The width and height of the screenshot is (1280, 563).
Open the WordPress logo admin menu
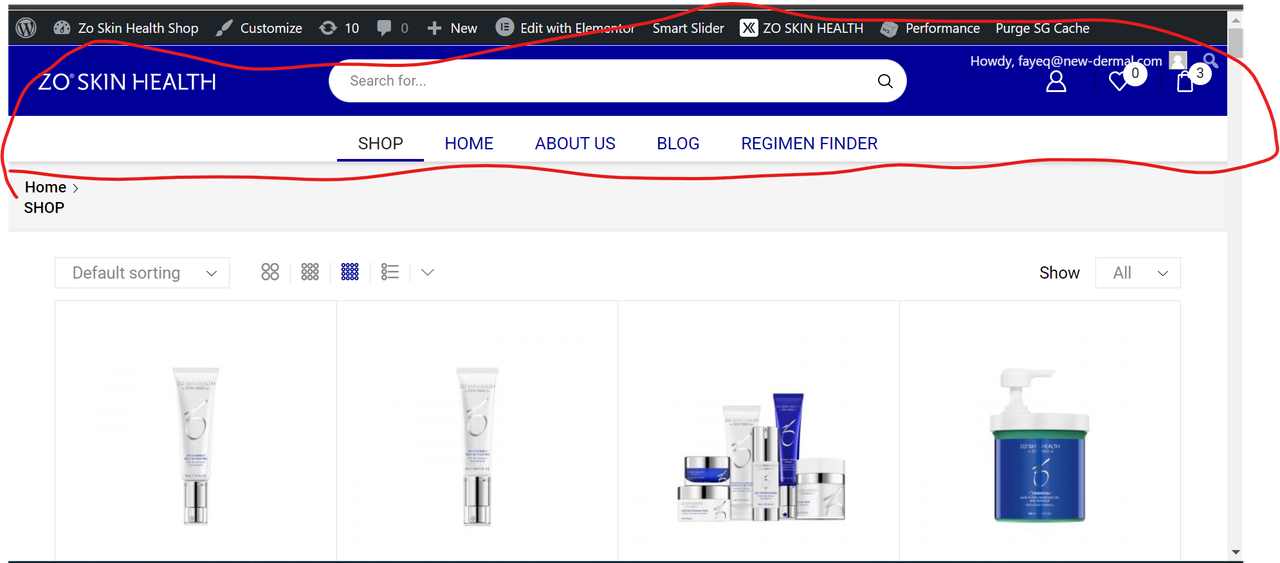click(26, 28)
